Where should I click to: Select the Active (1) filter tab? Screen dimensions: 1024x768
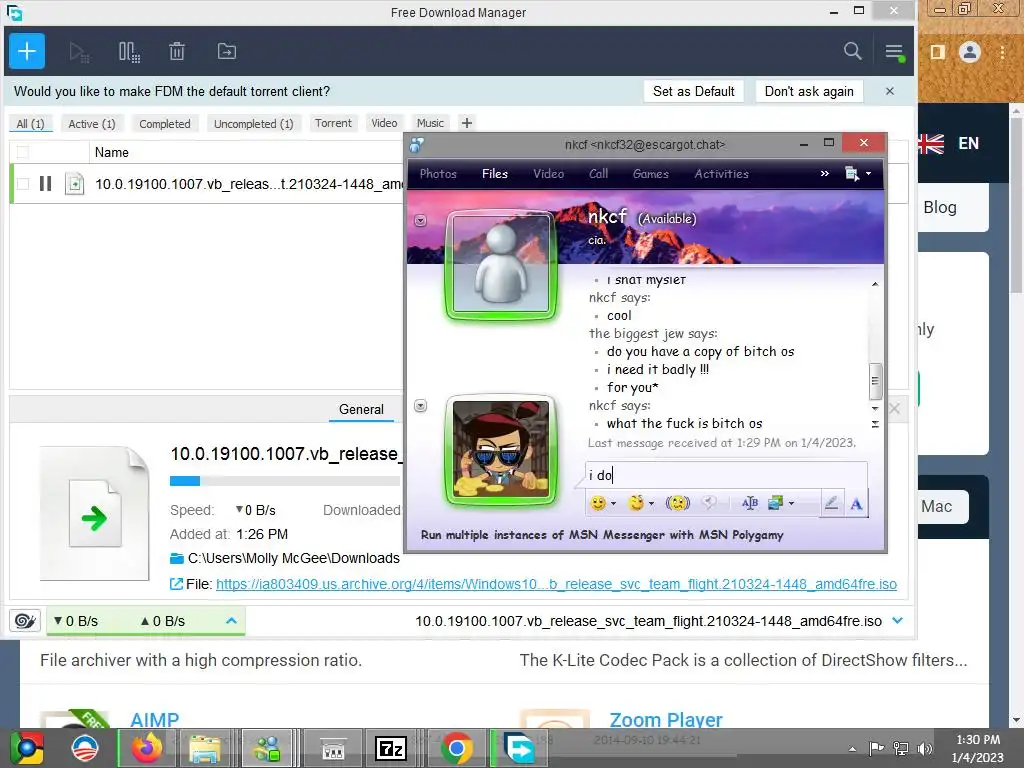click(91, 123)
